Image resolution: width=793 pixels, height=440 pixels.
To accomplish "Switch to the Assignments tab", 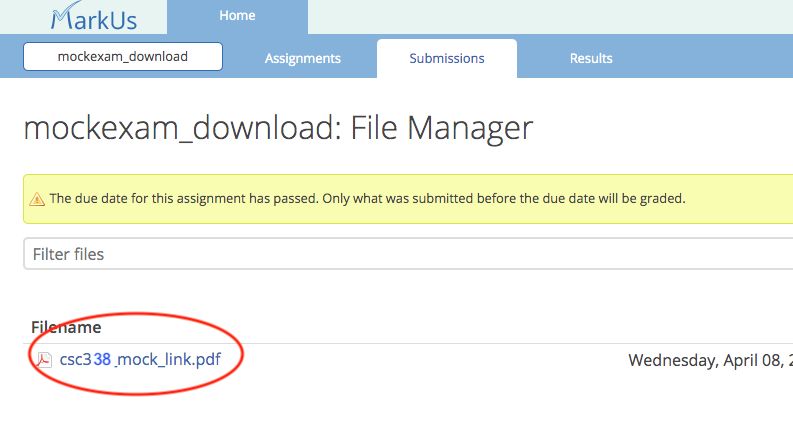I will [x=302, y=59].
